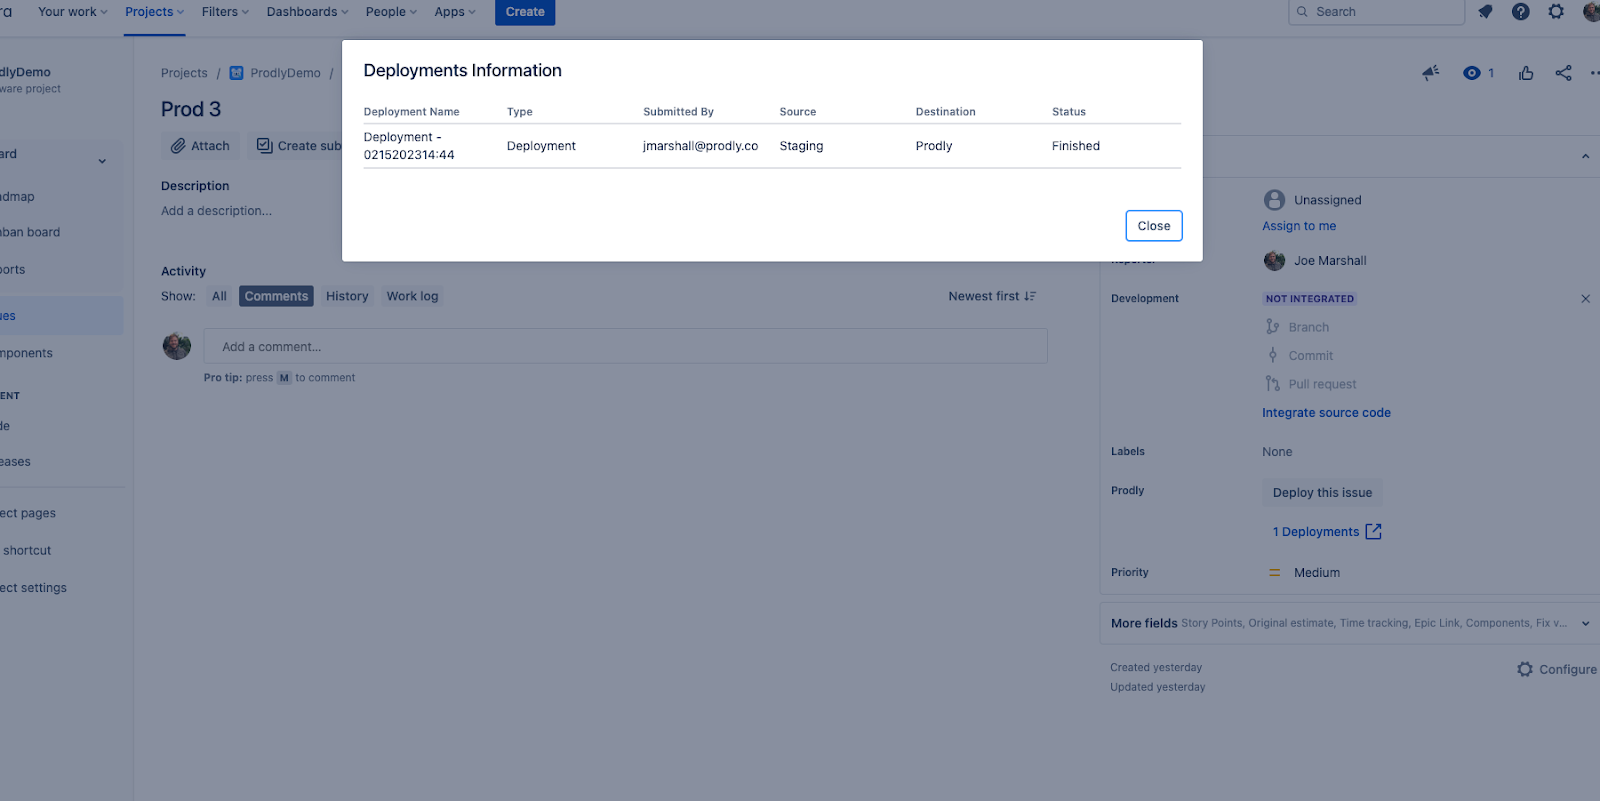Expand the More fields section

coord(1351,623)
